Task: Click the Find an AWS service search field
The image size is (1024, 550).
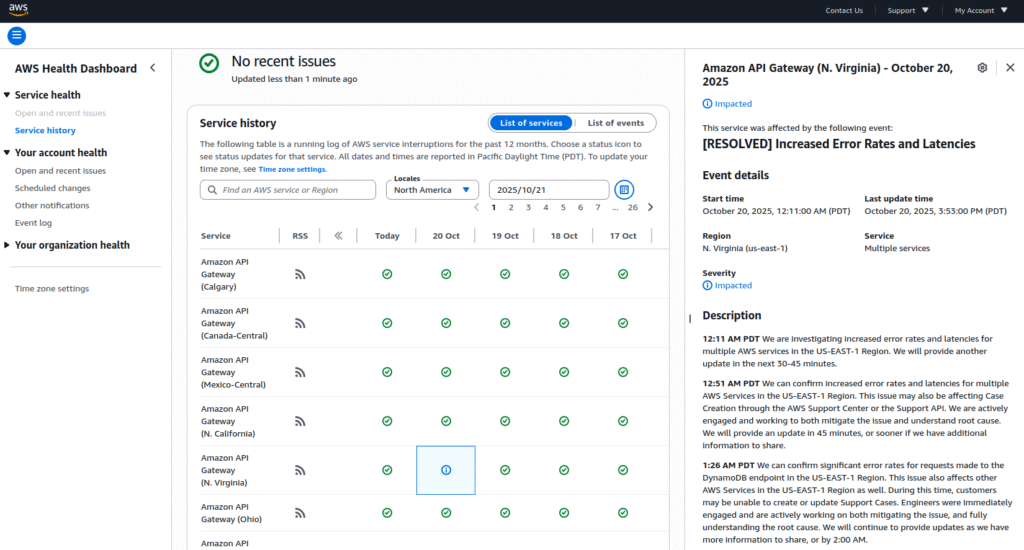Action: pyautogui.click(x=288, y=190)
